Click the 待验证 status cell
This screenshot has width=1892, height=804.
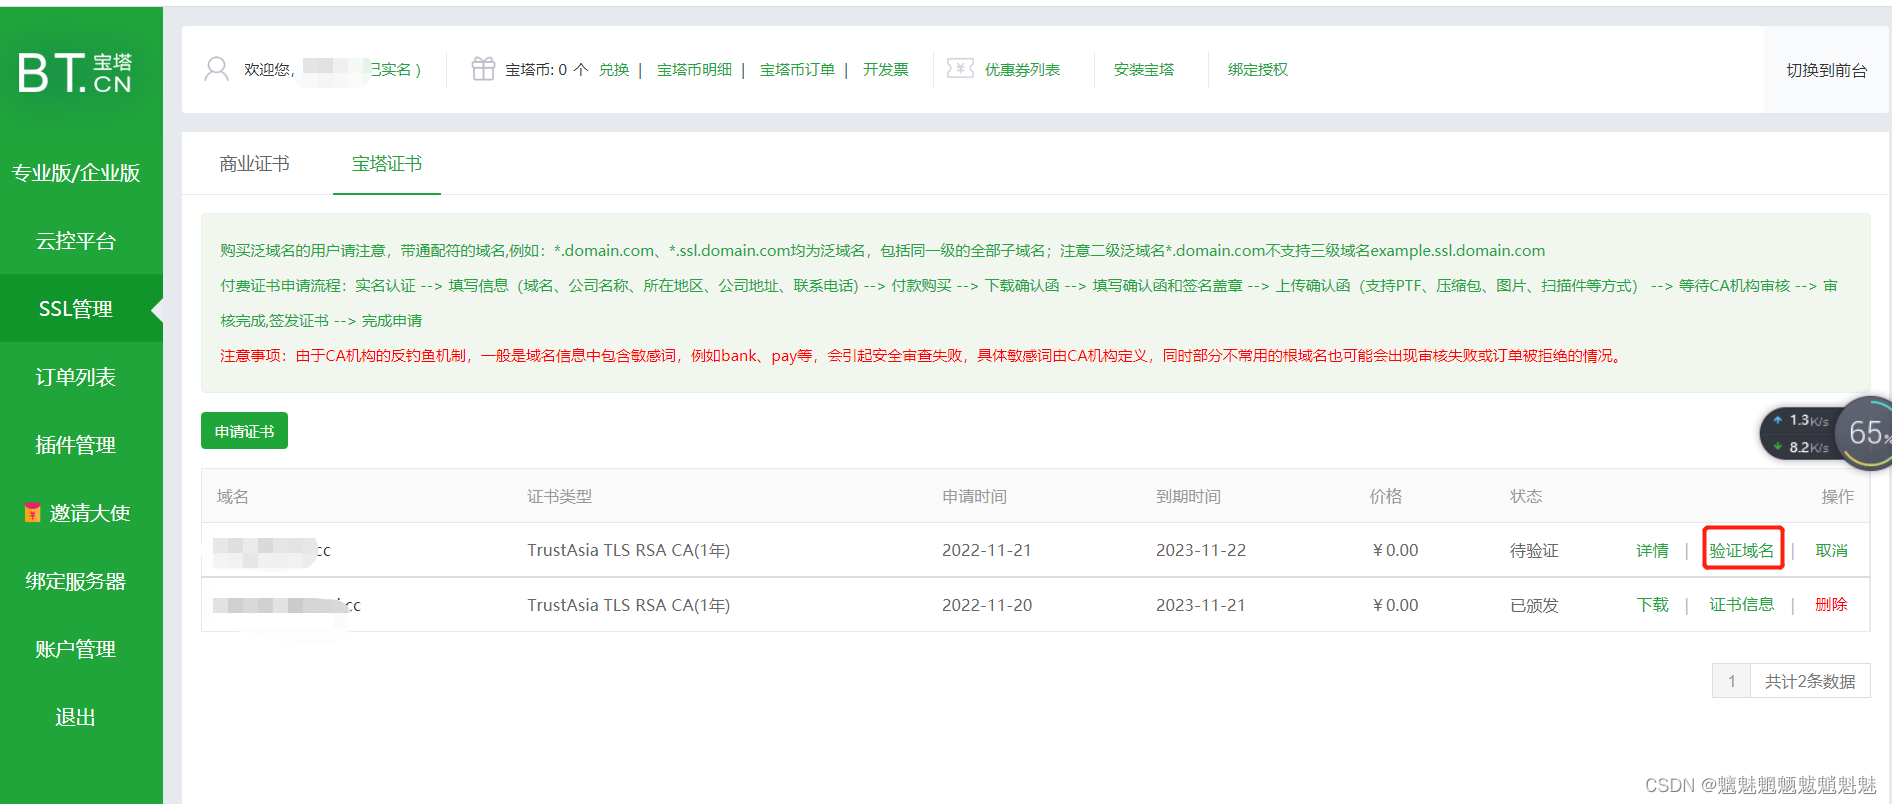coord(1534,551)
